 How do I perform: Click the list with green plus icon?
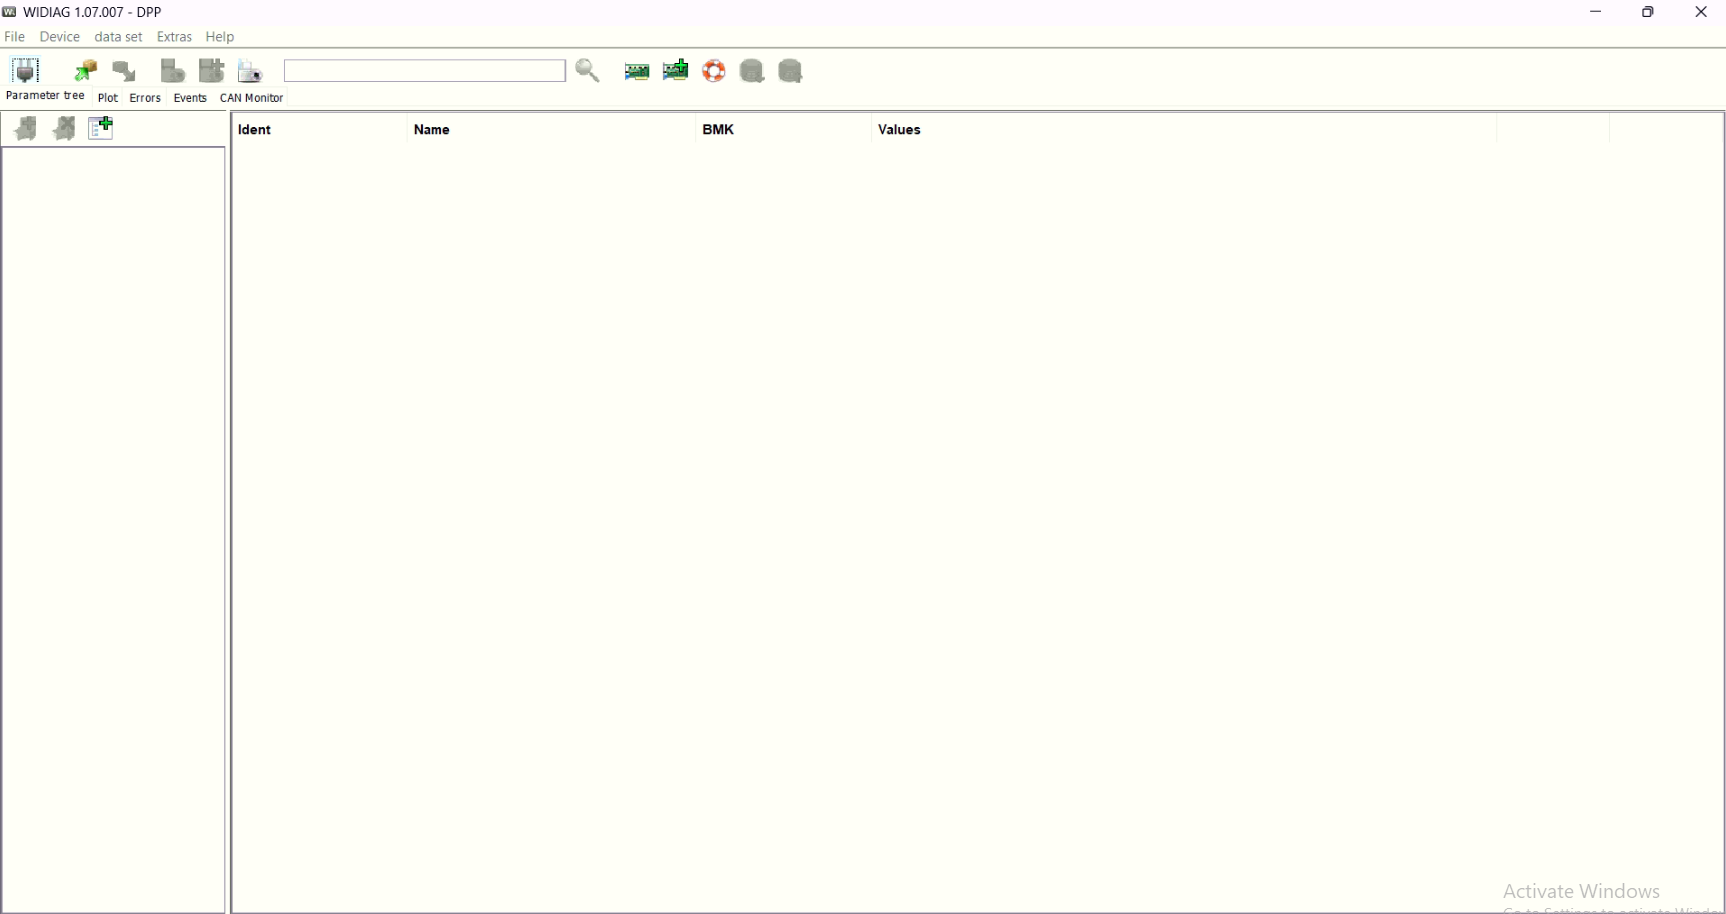(x=101, y=128)
